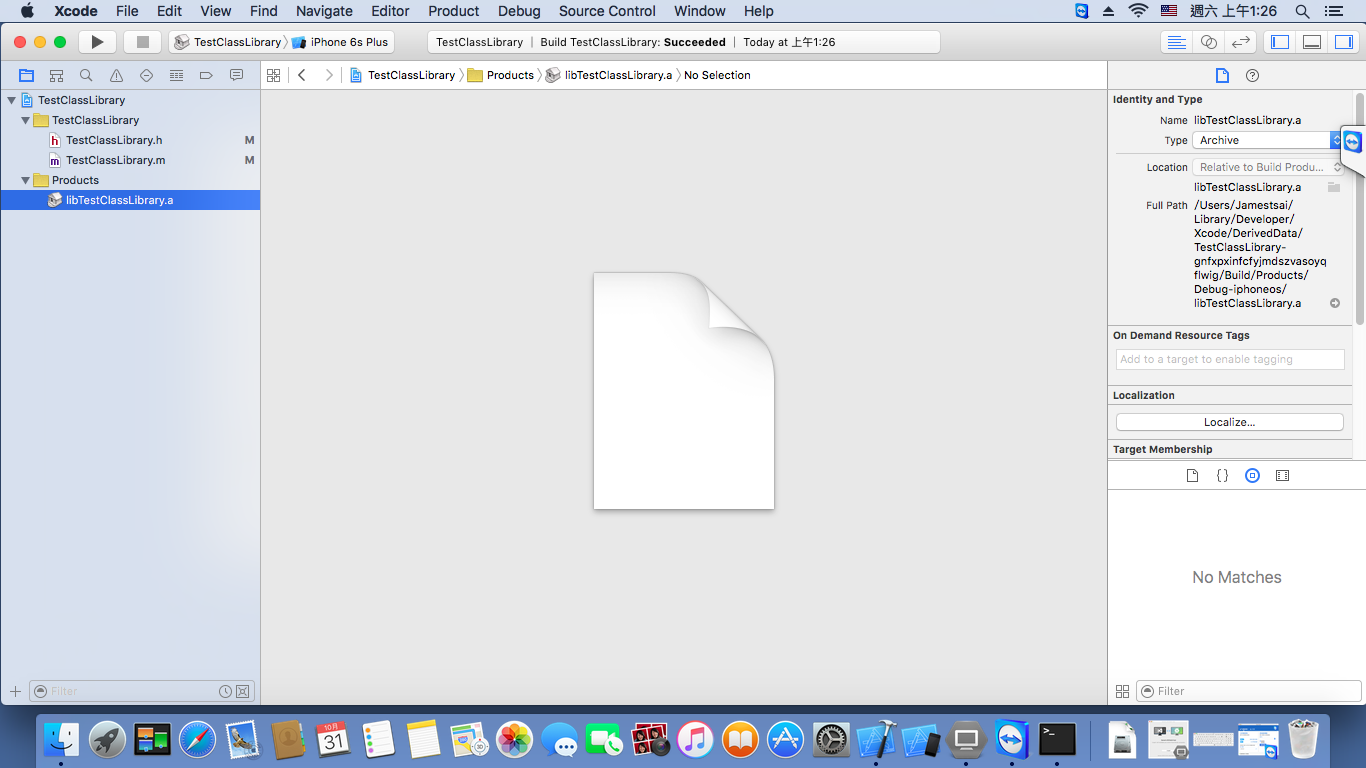Open Safari from the Dock
The height and width of the screenshot is (768, 1366).
[197, 739]
